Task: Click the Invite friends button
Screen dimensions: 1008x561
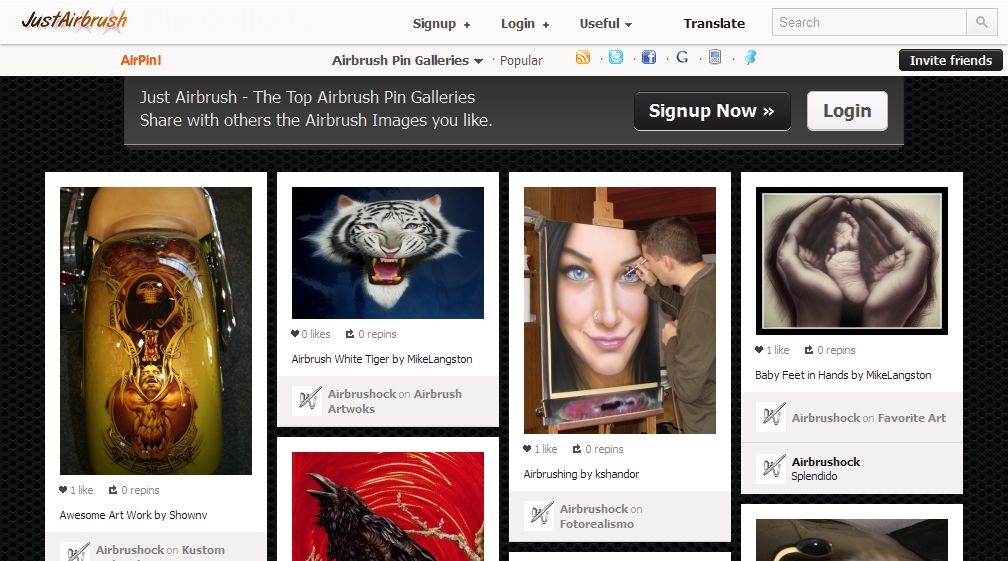Action: pos(951,60)
